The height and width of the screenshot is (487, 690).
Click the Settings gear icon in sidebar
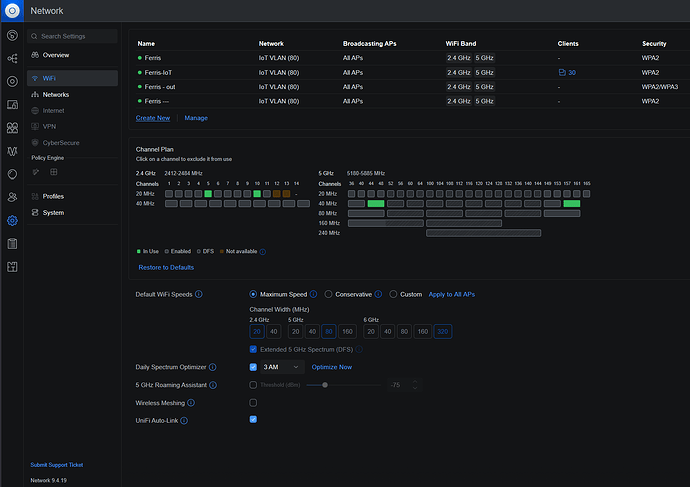click(x=12, y=220)
